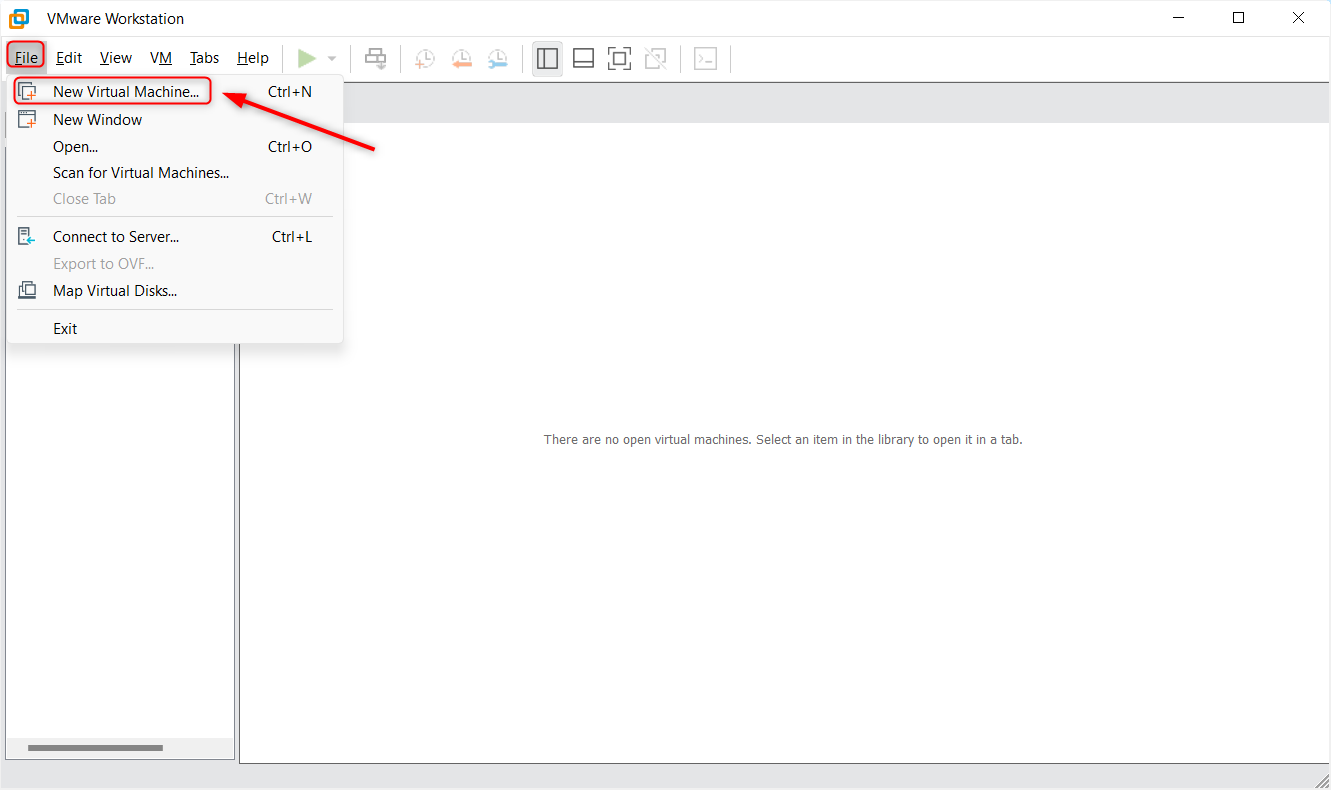Open the Edit menu

point(69,58)
